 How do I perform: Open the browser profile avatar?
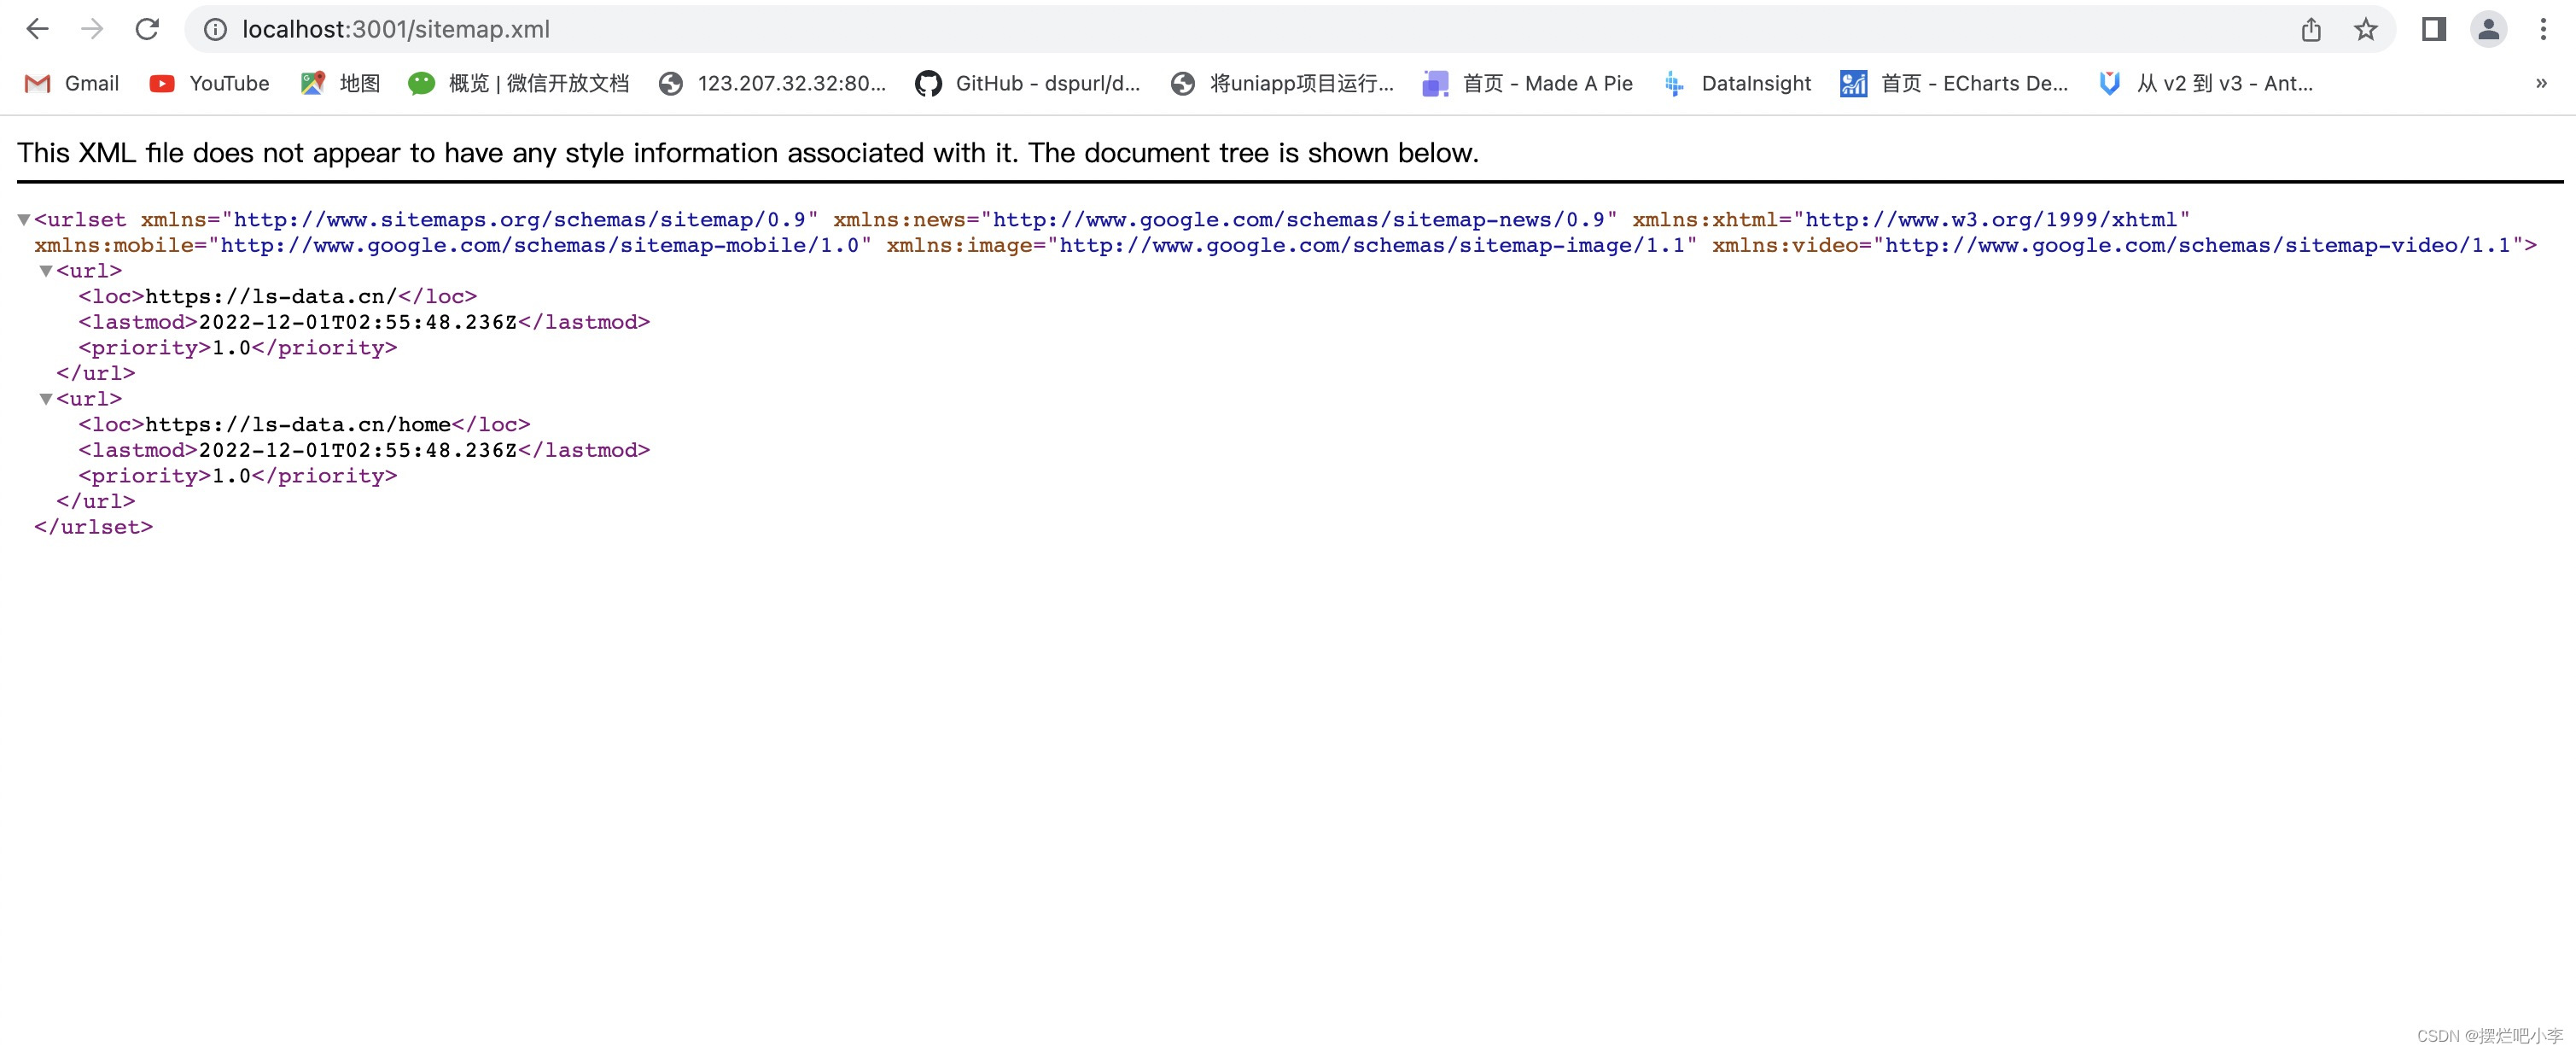click(x=2489, y=29)
